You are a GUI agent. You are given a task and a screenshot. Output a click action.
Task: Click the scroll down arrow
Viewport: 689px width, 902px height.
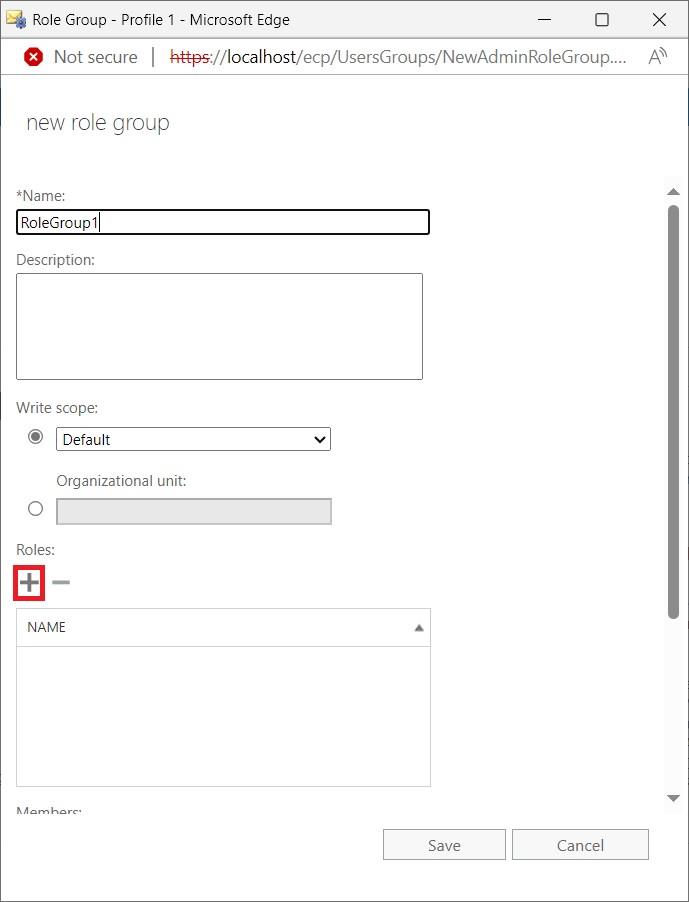click(673, 797)
